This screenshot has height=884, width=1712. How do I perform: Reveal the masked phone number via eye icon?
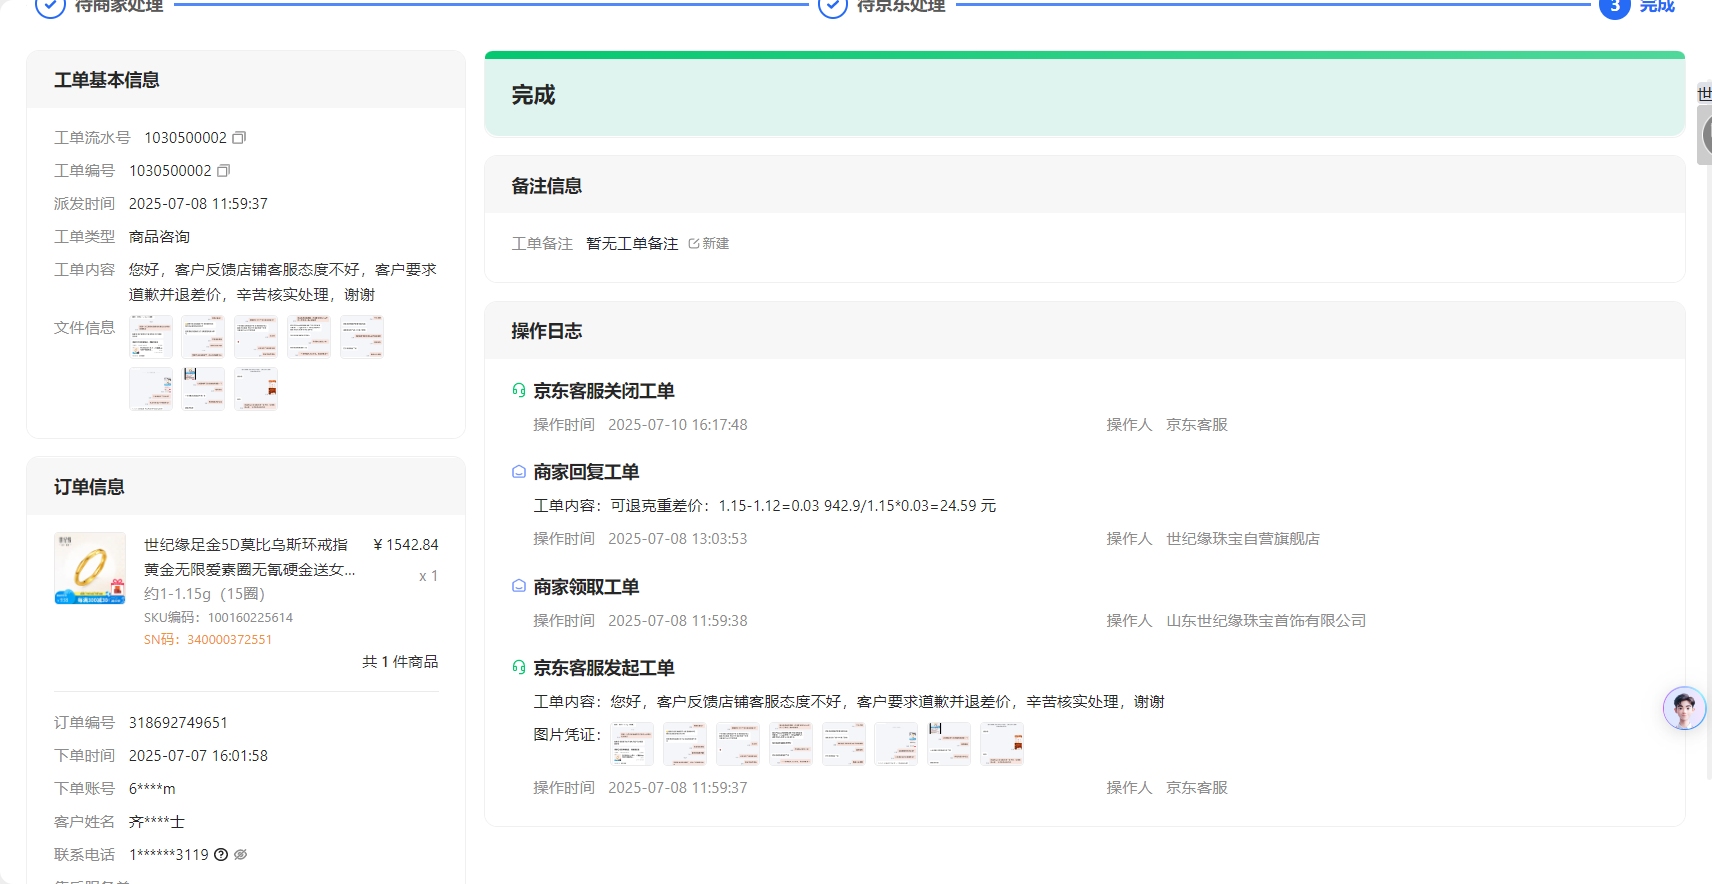[240, 855]
